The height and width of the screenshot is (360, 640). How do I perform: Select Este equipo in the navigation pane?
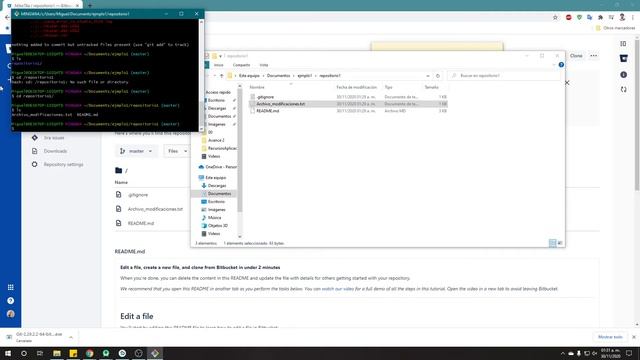pyautogui.click(x=216, y=178)
